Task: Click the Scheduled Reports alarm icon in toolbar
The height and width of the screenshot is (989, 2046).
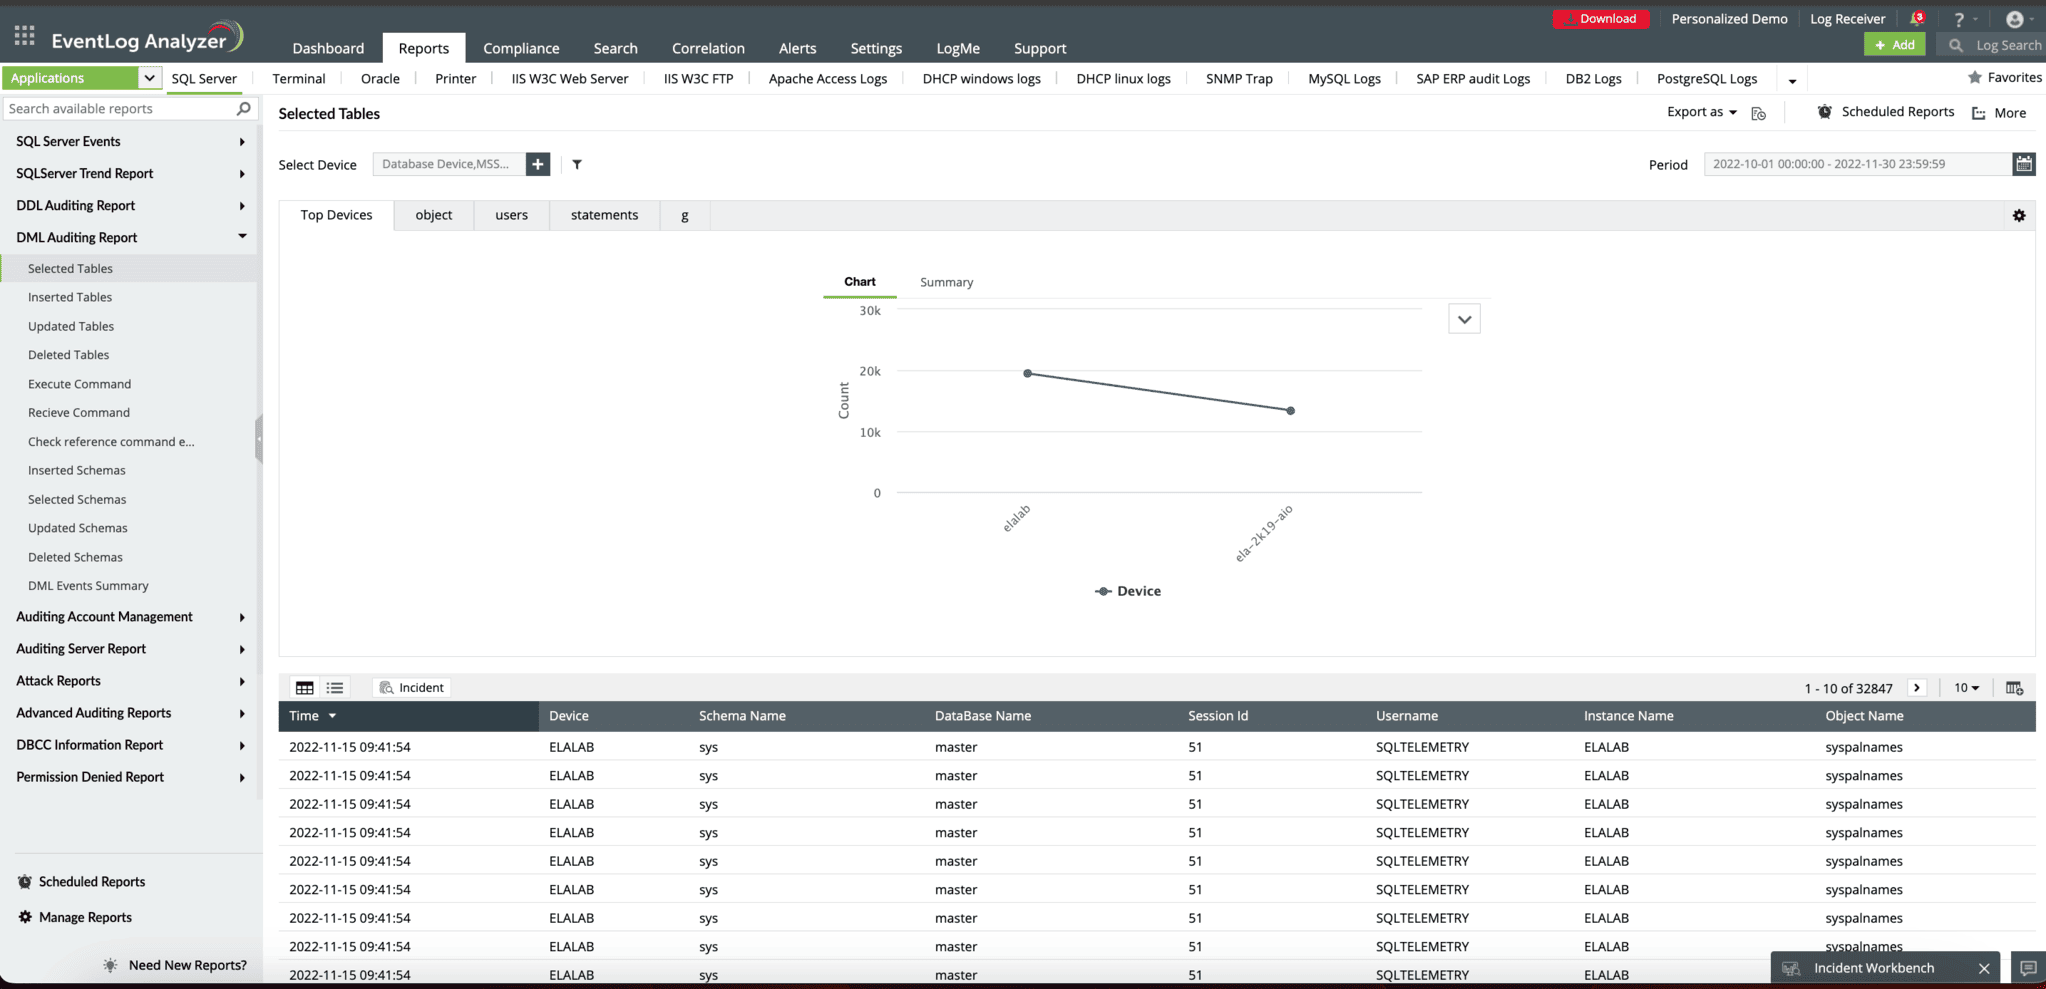Action: (1825, 112)
